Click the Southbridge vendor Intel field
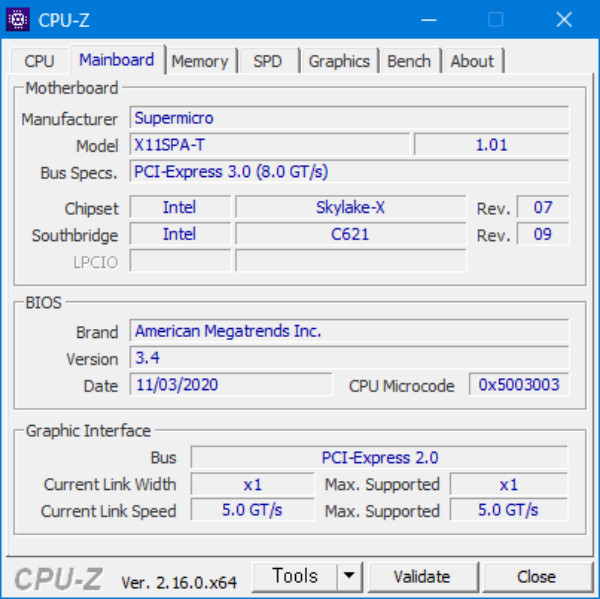Image resolution: width=600 pixels, height=599 pixels. 180,234
